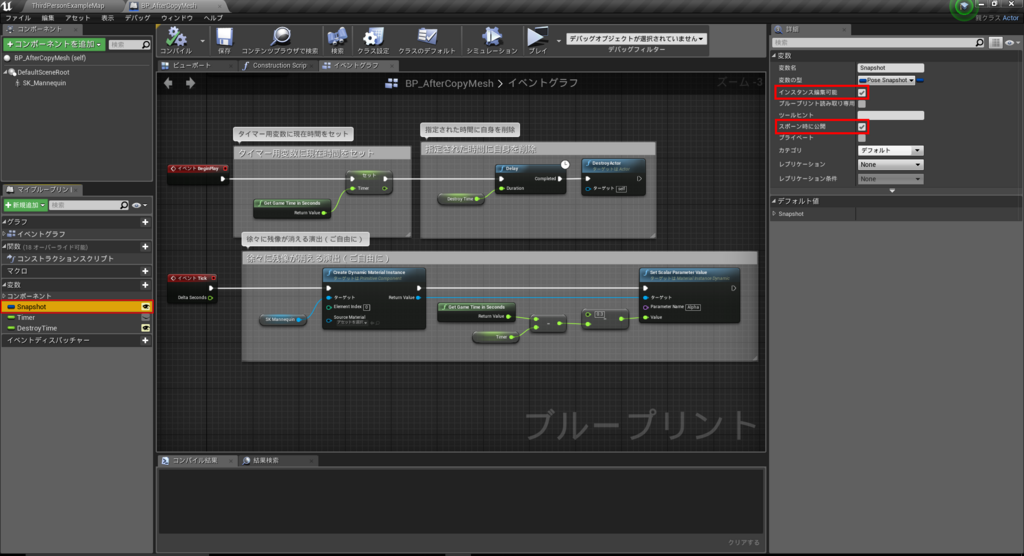Click the green Add New (新規追加) button
This screenshot has width=1024, height=556.
point(25,205)
